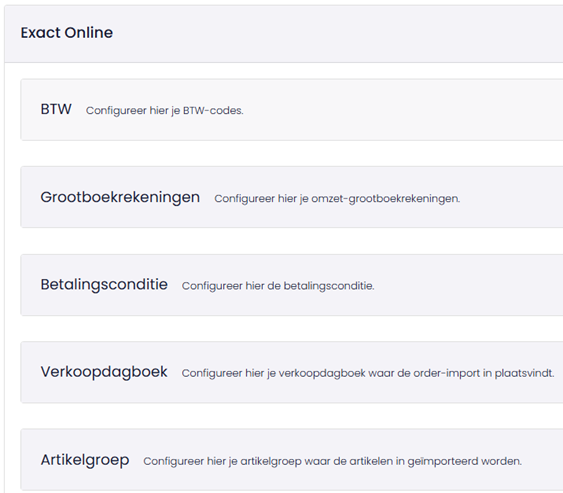Click the Verkoopdagboek heading label
This screenshot has width=563, height=493.
(104, 372)
